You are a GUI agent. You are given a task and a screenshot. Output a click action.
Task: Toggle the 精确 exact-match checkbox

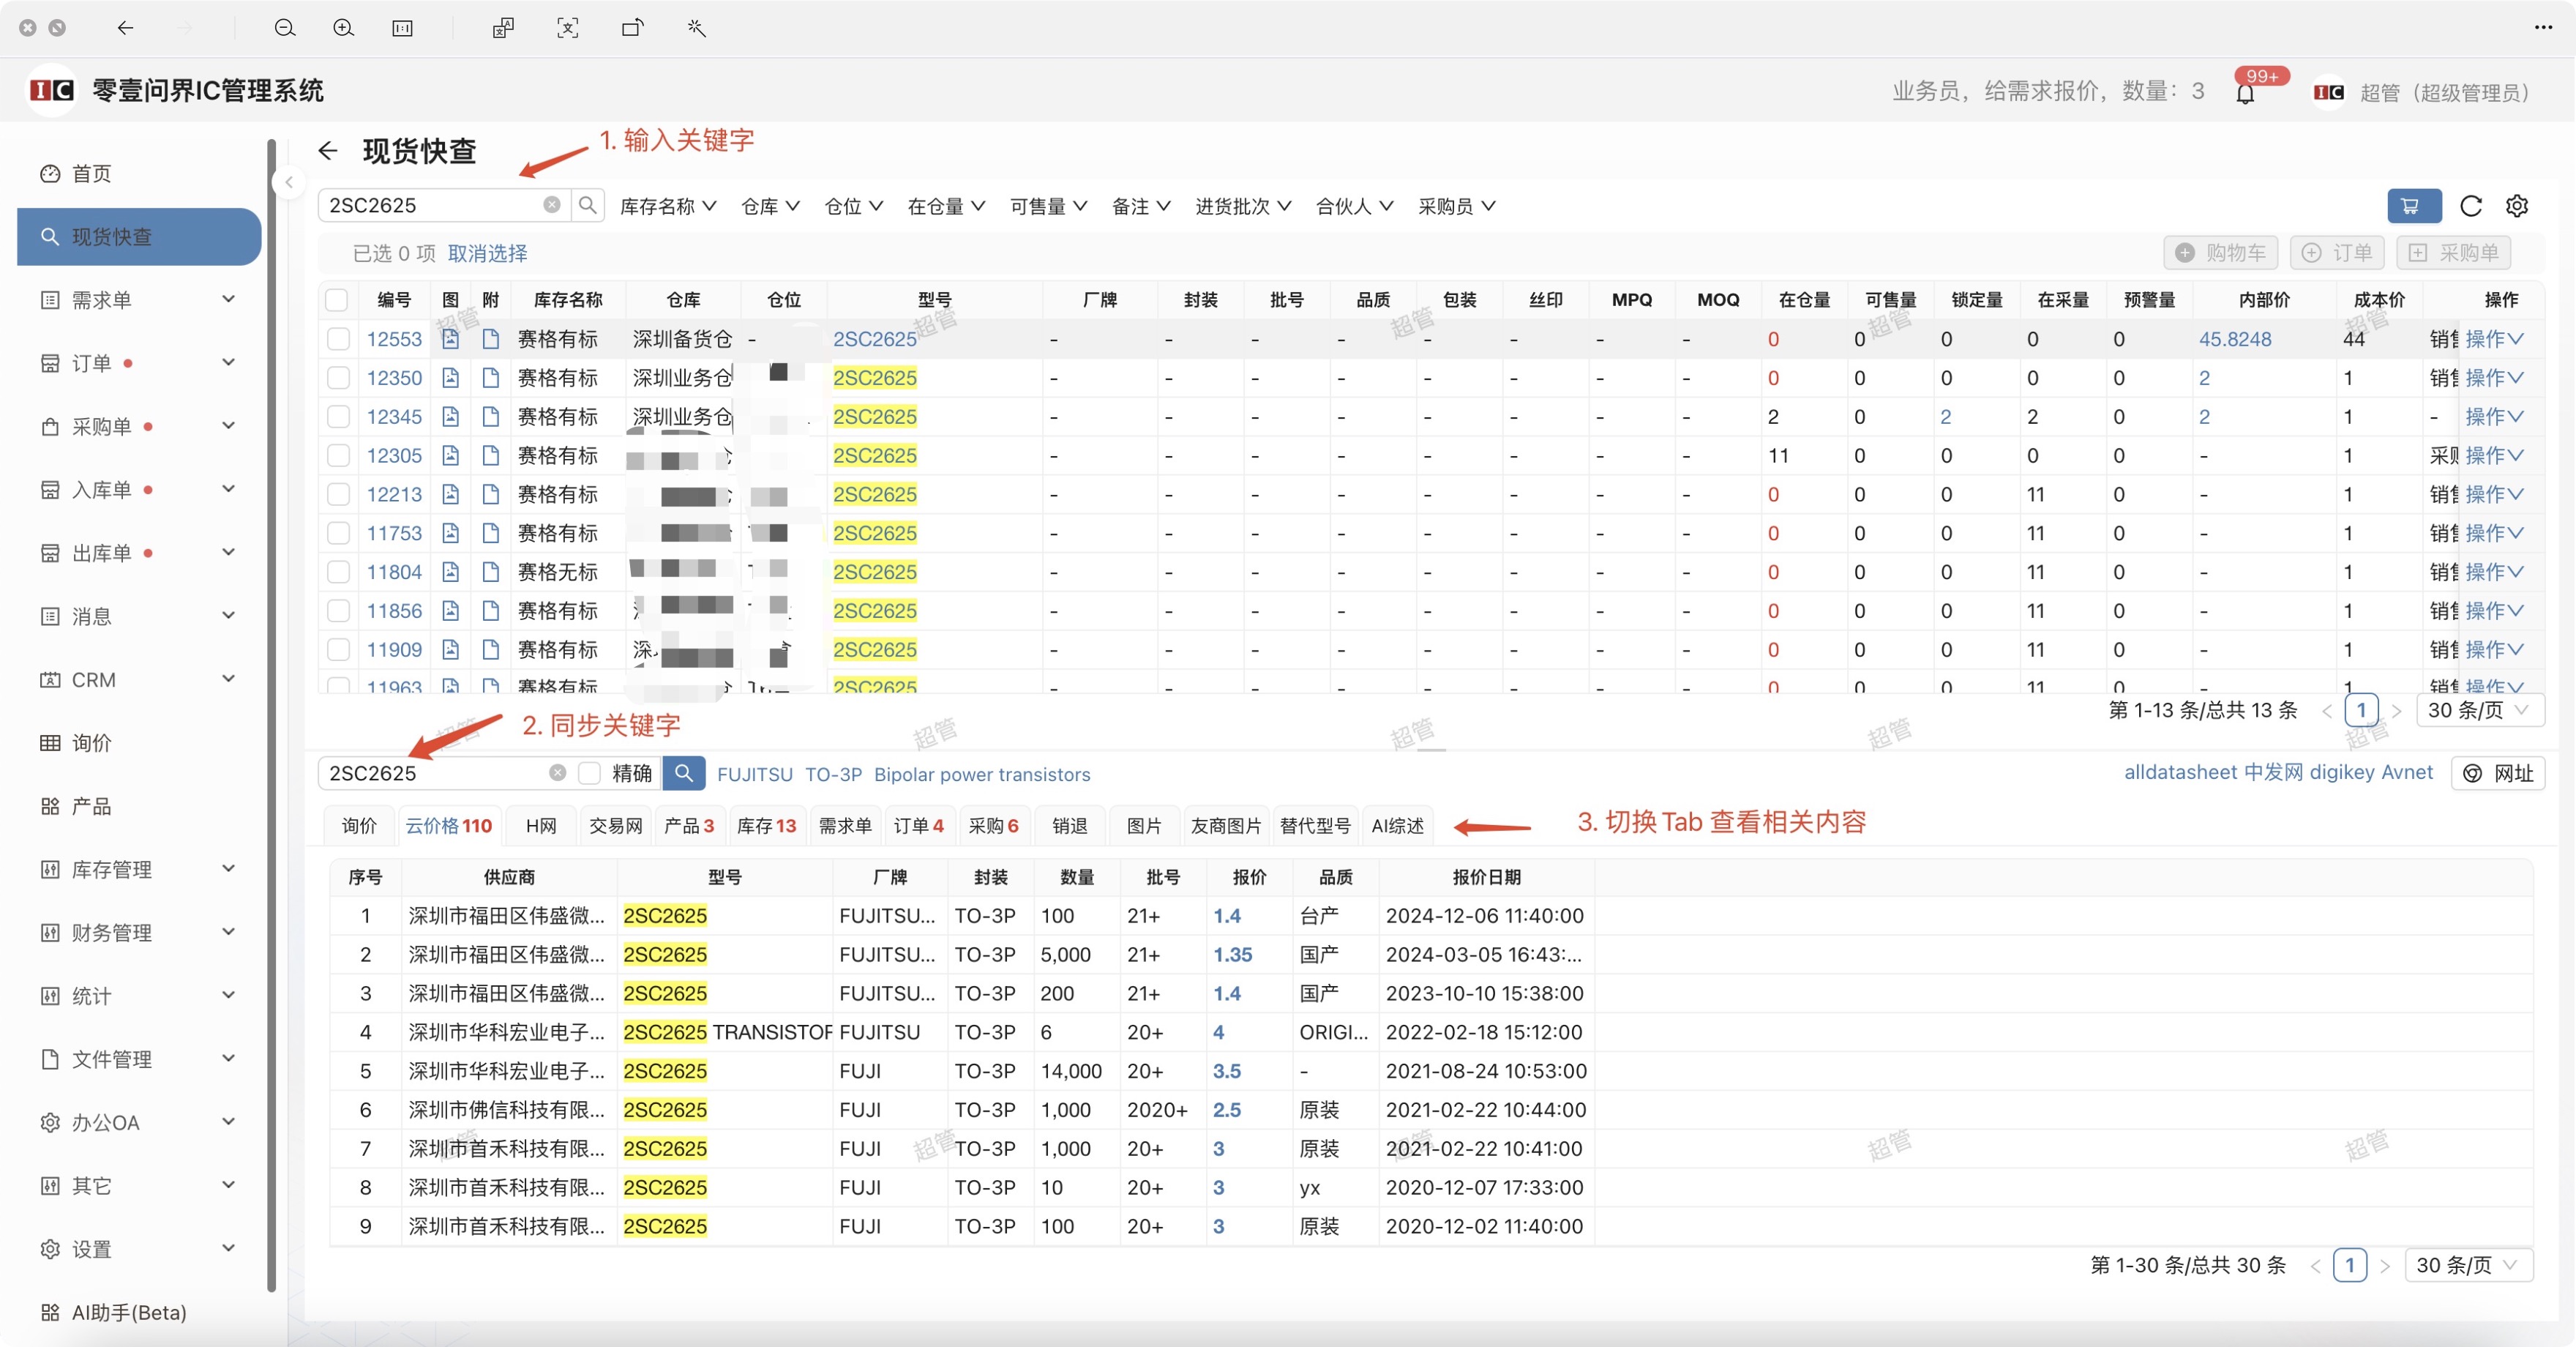[x=590, y=773]
